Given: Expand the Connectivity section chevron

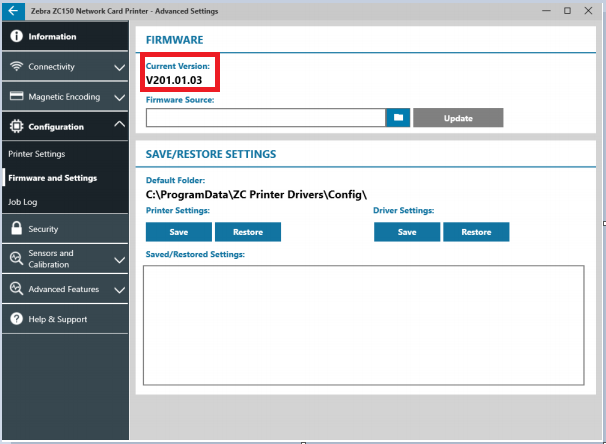Looking at the screenshot, I should (119, 68).
